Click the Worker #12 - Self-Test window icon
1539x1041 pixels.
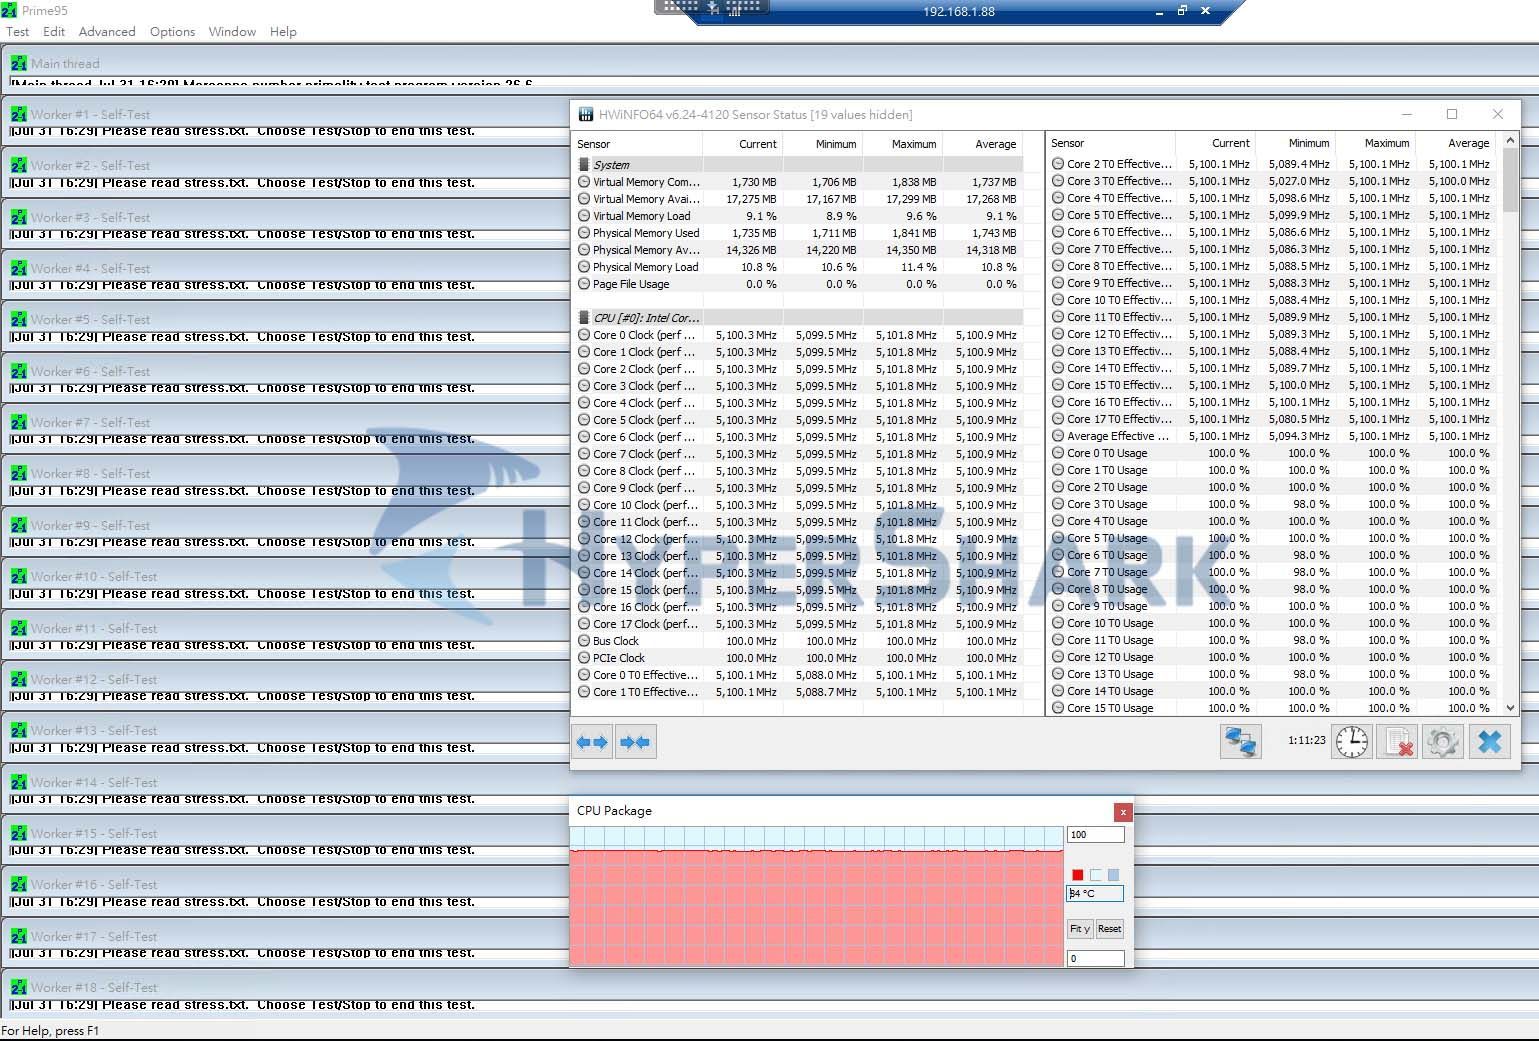point(19,679)
